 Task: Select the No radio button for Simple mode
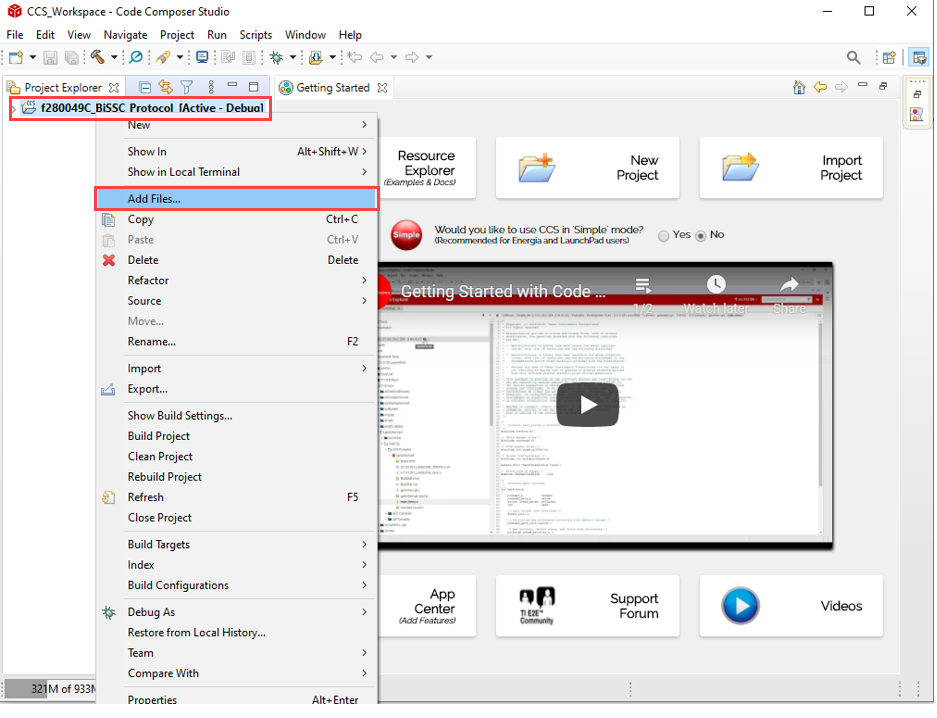(x=701, y=235)
